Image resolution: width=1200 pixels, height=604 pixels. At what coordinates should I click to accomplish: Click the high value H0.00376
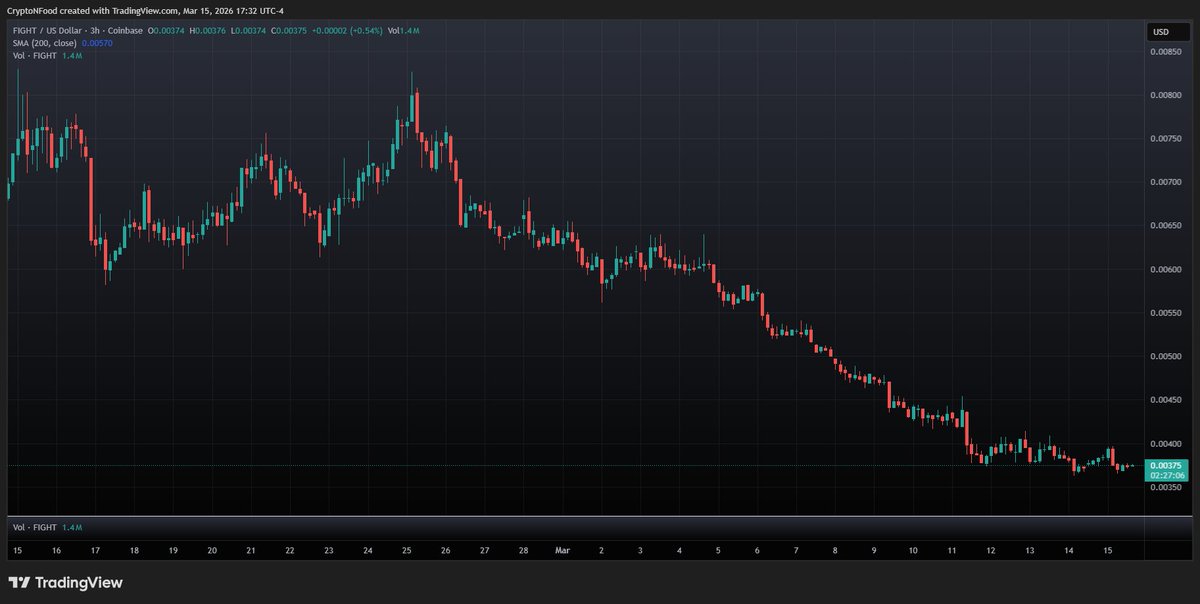point(206,31)
